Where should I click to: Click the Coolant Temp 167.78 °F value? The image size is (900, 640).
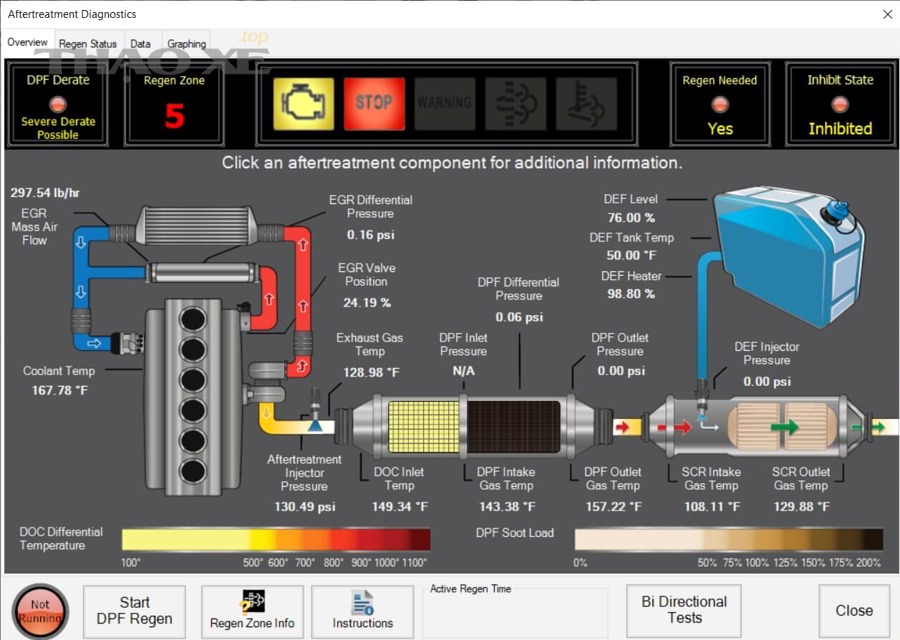pyautogui.click(x=60, y=391)
